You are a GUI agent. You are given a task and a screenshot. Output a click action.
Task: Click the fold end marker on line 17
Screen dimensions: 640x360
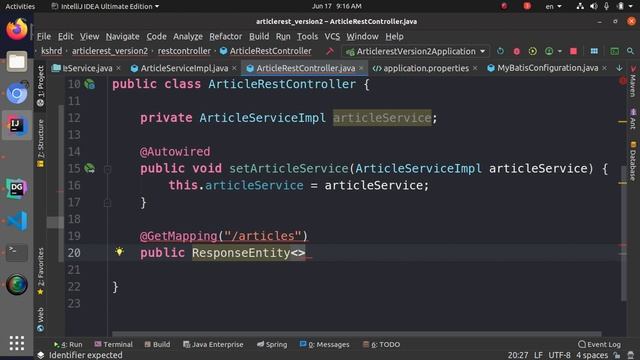[107, 202]
